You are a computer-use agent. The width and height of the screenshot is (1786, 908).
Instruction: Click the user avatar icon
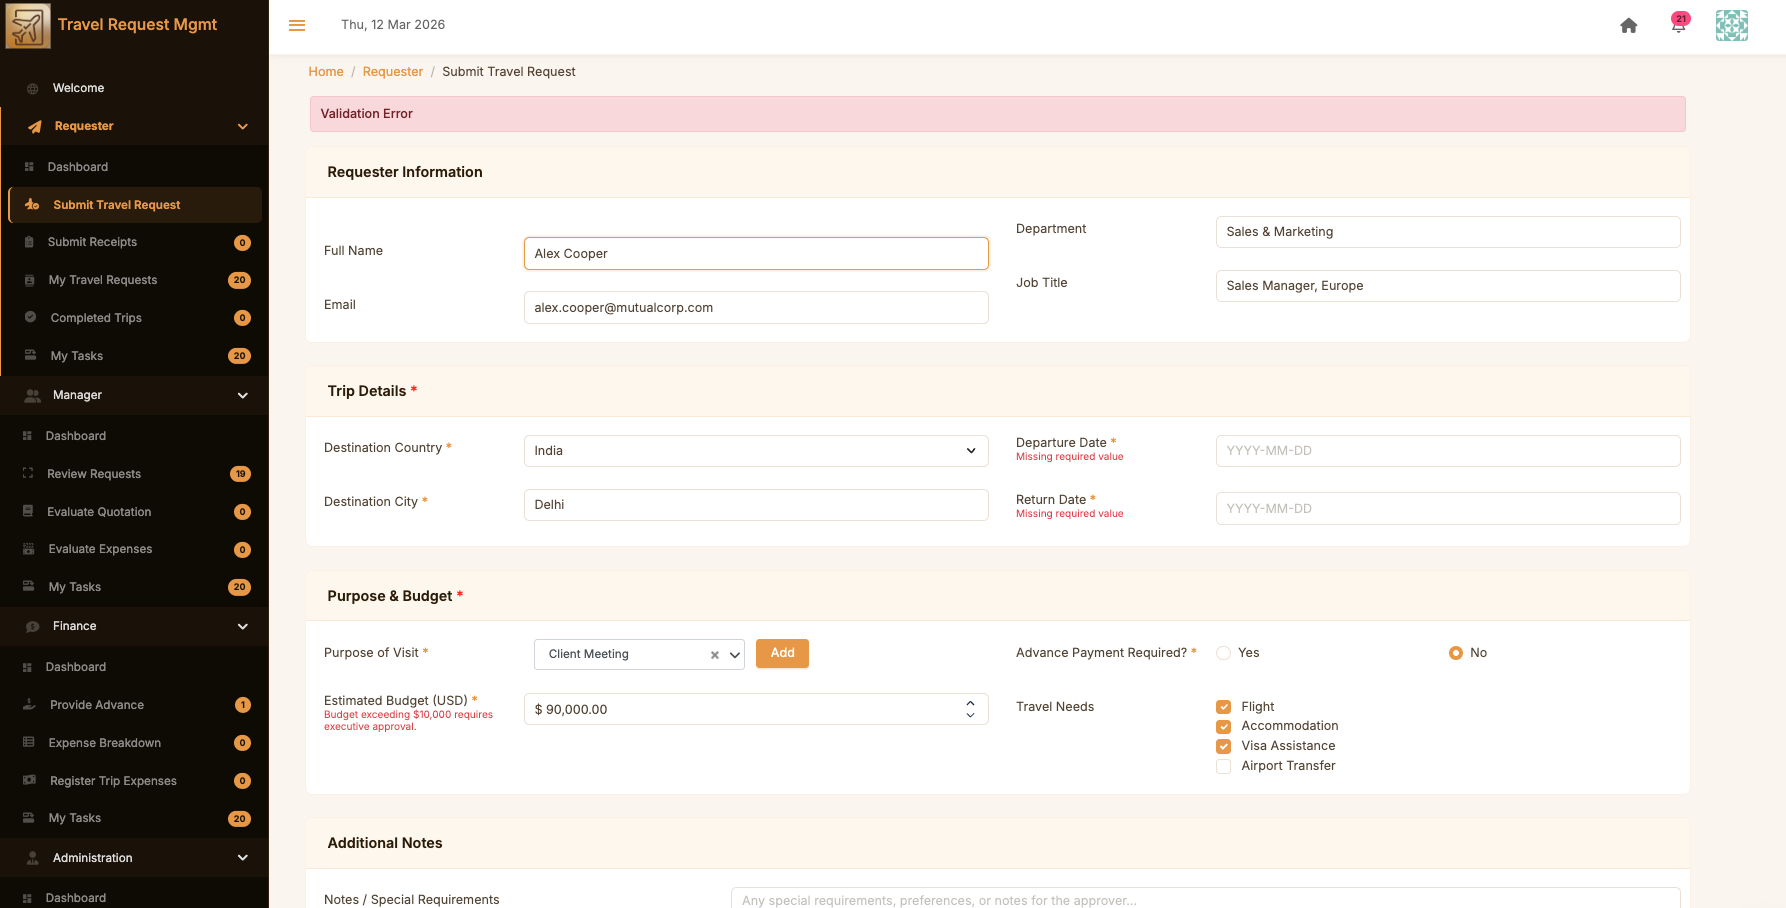pyautogui.click(x=1731, y=26)
